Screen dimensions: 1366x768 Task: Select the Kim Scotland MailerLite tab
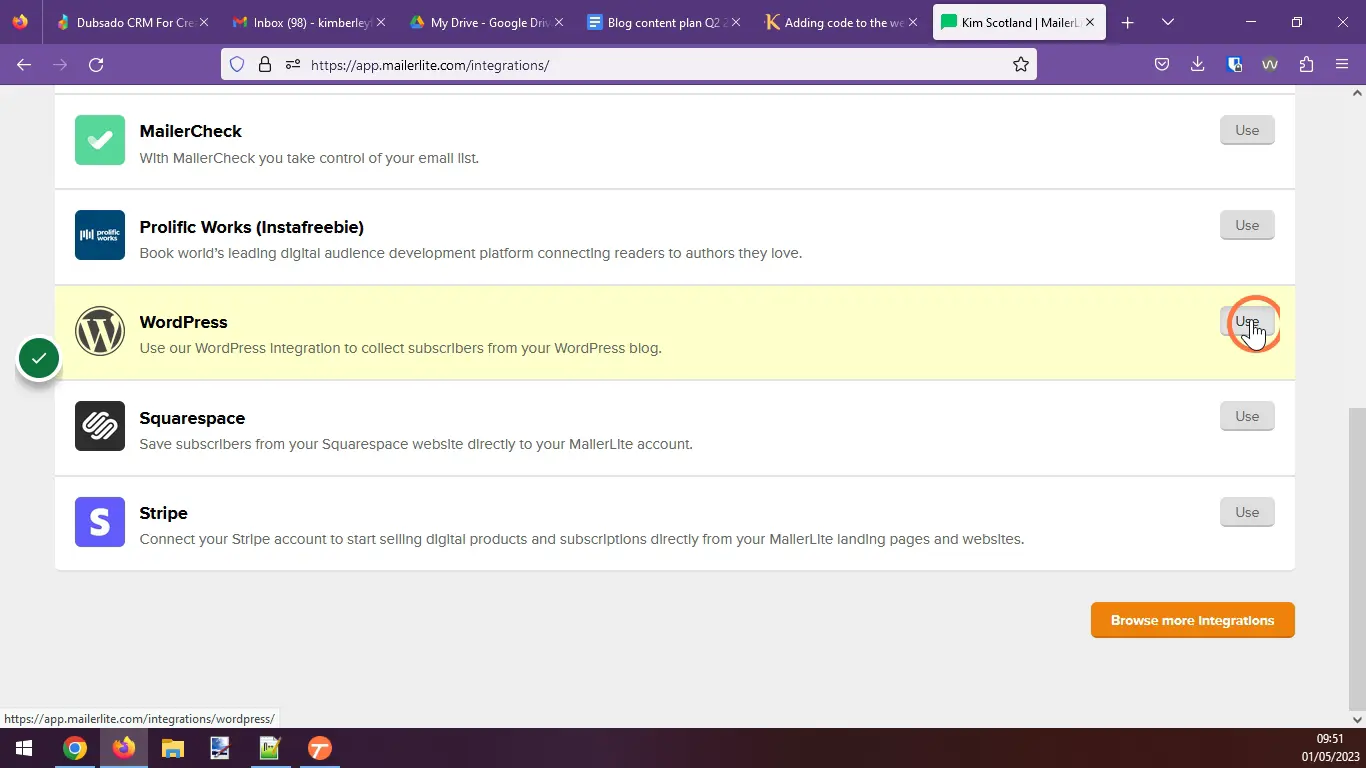pos(1019,22)
